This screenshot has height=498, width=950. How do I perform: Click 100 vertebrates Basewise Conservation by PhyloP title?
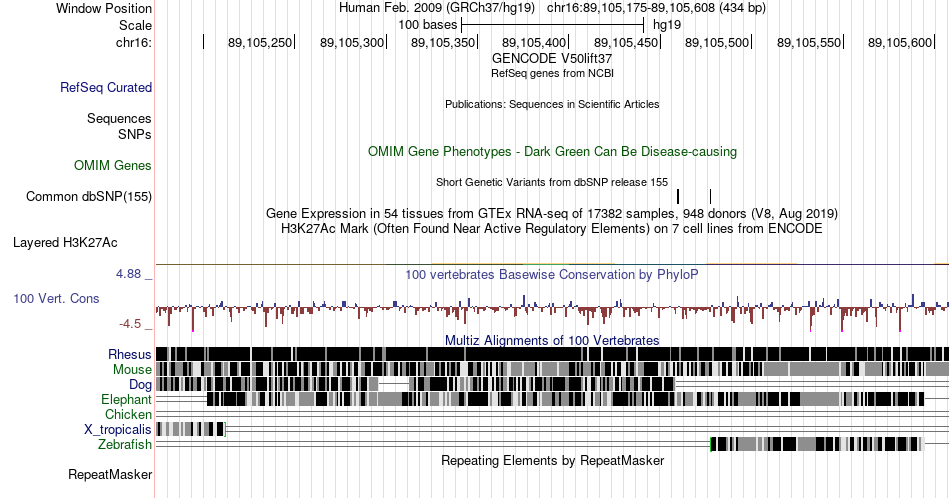tap(552, 274)
